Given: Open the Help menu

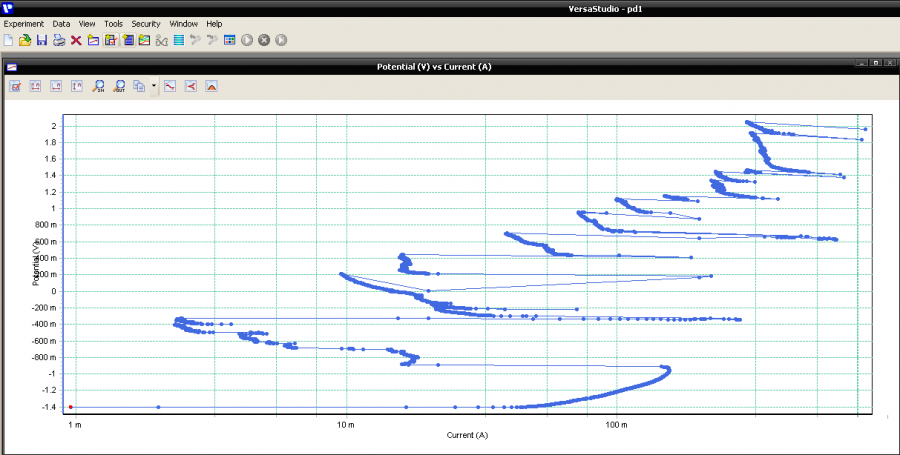Looking at the screenshot, I should (214, 24).
